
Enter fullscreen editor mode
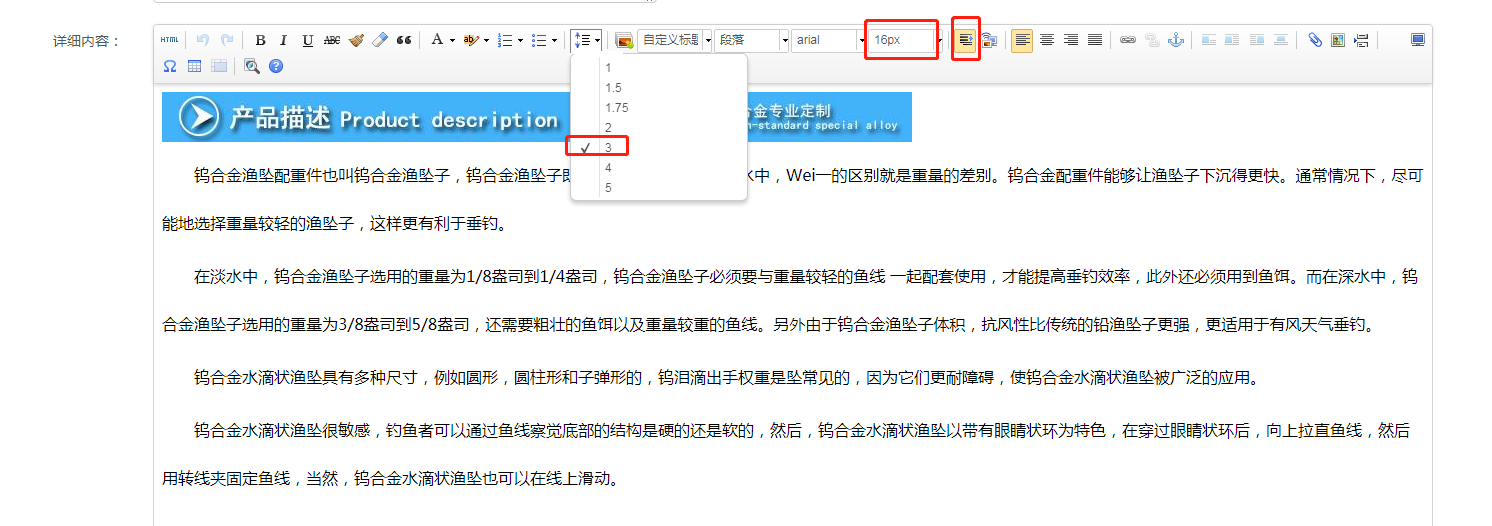(1417, 40)
